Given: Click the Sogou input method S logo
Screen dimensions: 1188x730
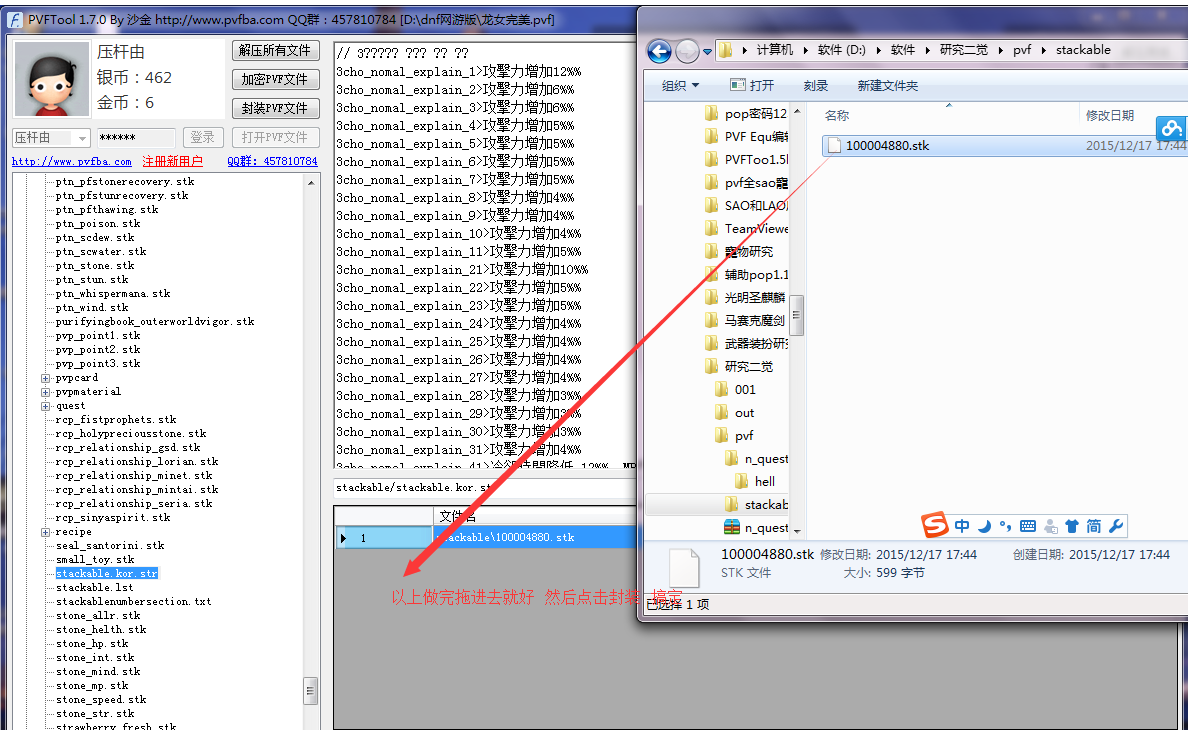Looking at the screenshot, I should 934,526.
